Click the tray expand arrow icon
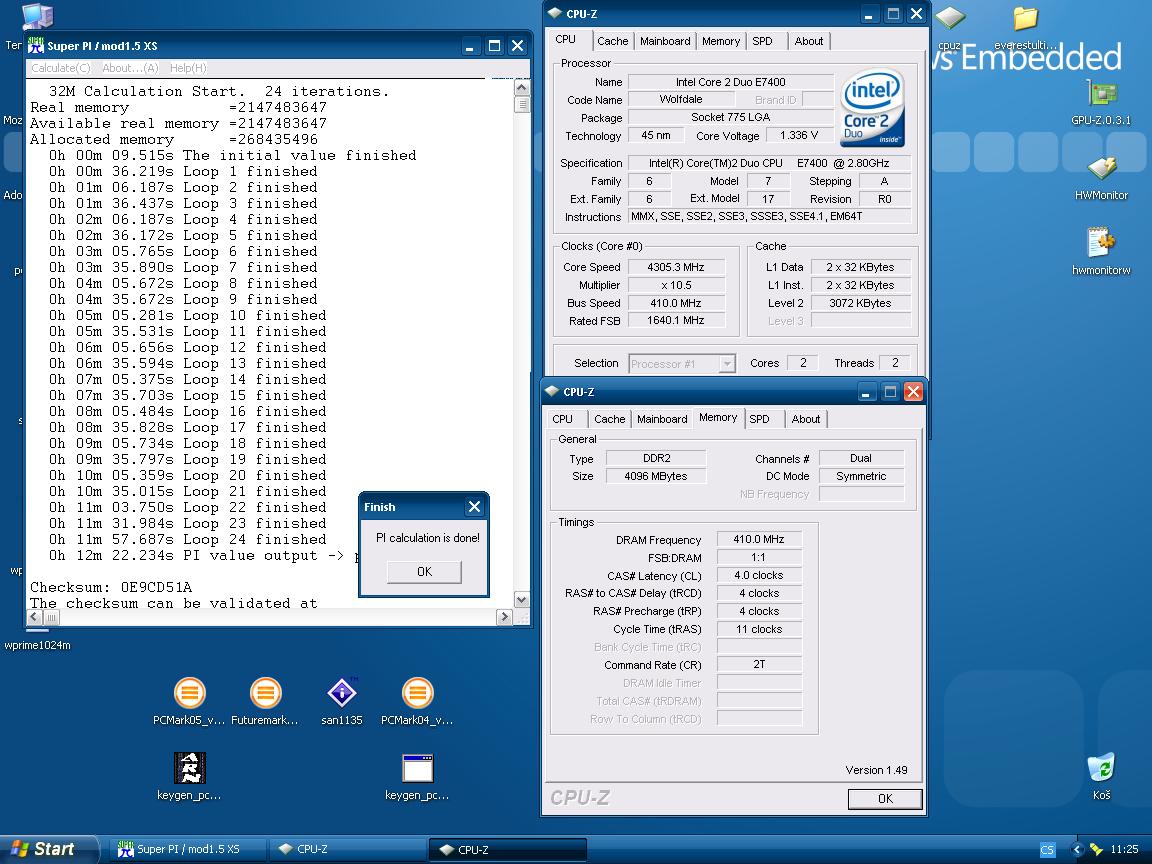Viewport: 1152px width, 864px height. (1077, 849)
